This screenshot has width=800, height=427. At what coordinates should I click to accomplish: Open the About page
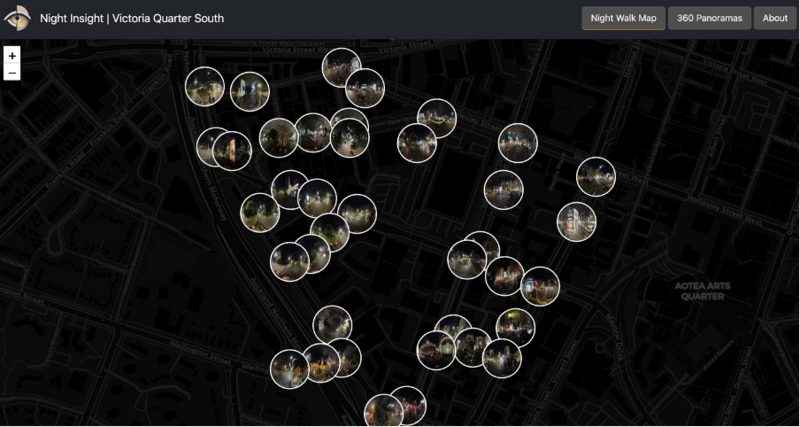pos(775,18)
